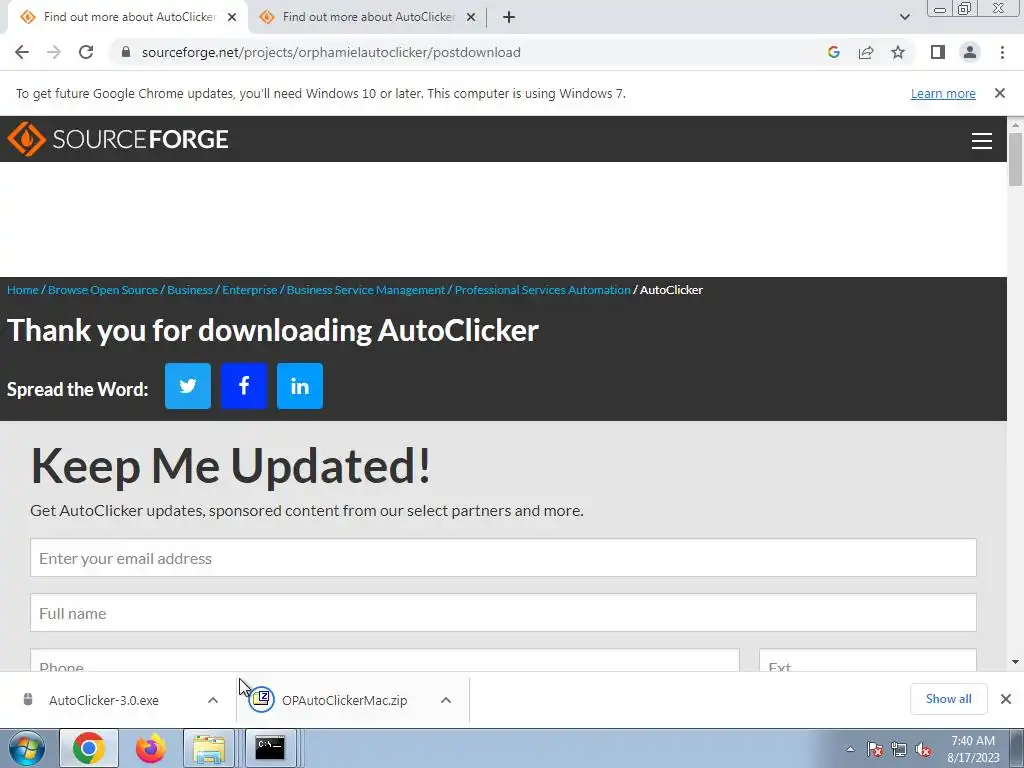Launch Firefox from the taskbar
The height and width of the screenshot is (768, 1024).
pos(150,748)
